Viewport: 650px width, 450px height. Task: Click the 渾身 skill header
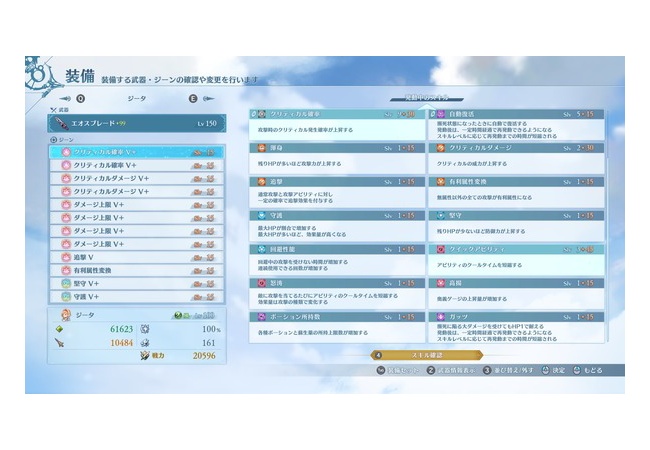(337, 148)
